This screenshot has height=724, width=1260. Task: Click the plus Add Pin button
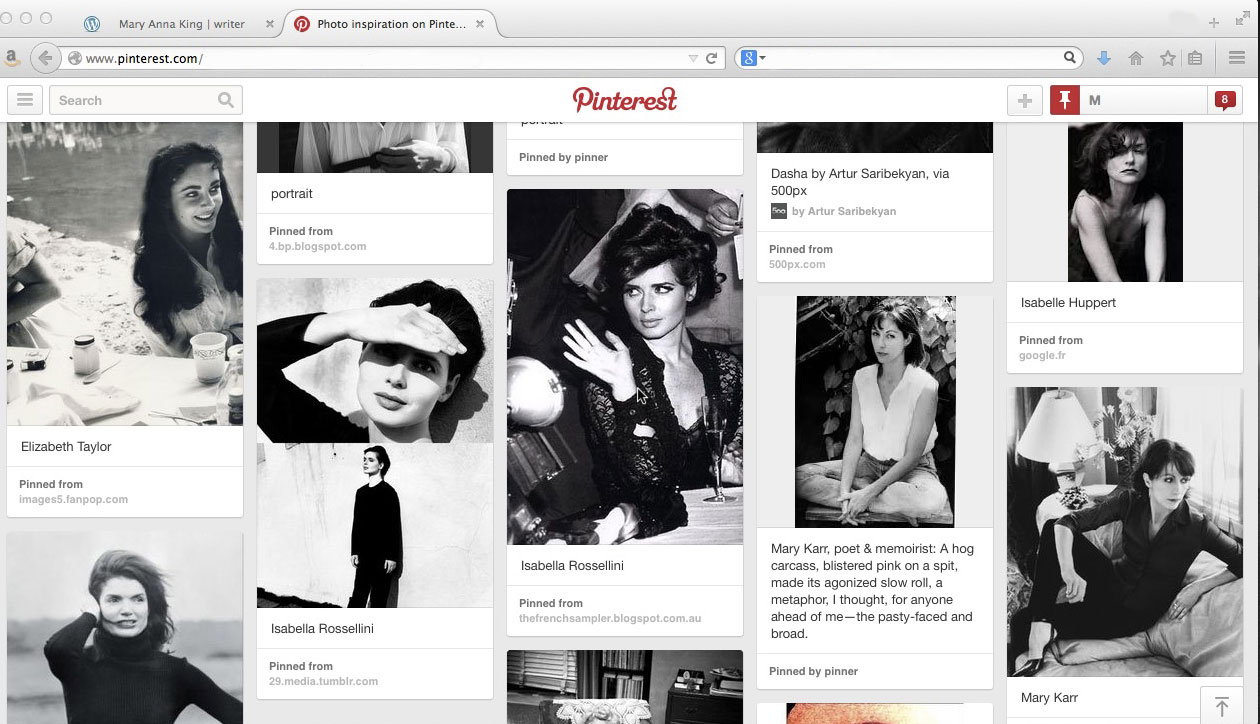click(x=1024, y=100)
